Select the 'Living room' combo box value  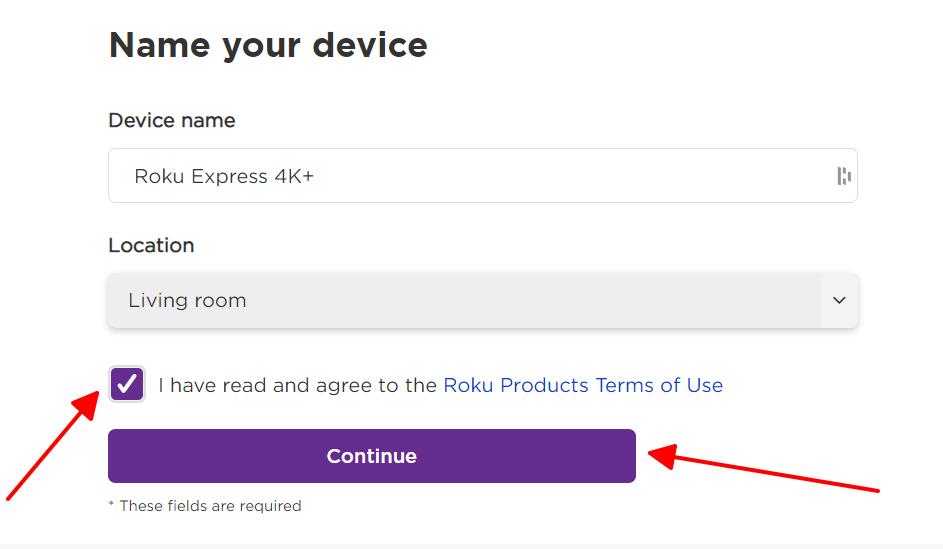[187, 300]
